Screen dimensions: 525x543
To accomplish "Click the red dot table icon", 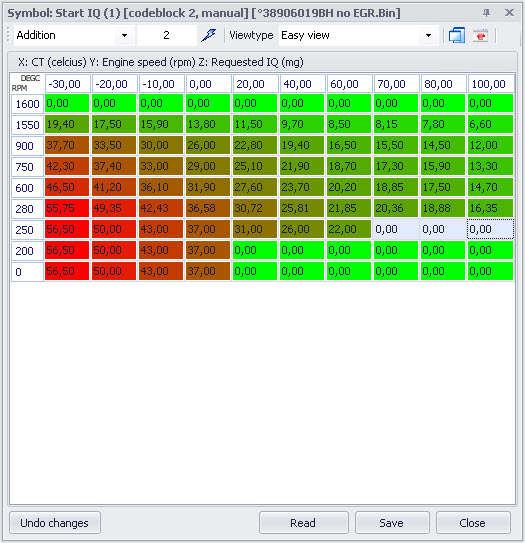I will pos(481,35).
